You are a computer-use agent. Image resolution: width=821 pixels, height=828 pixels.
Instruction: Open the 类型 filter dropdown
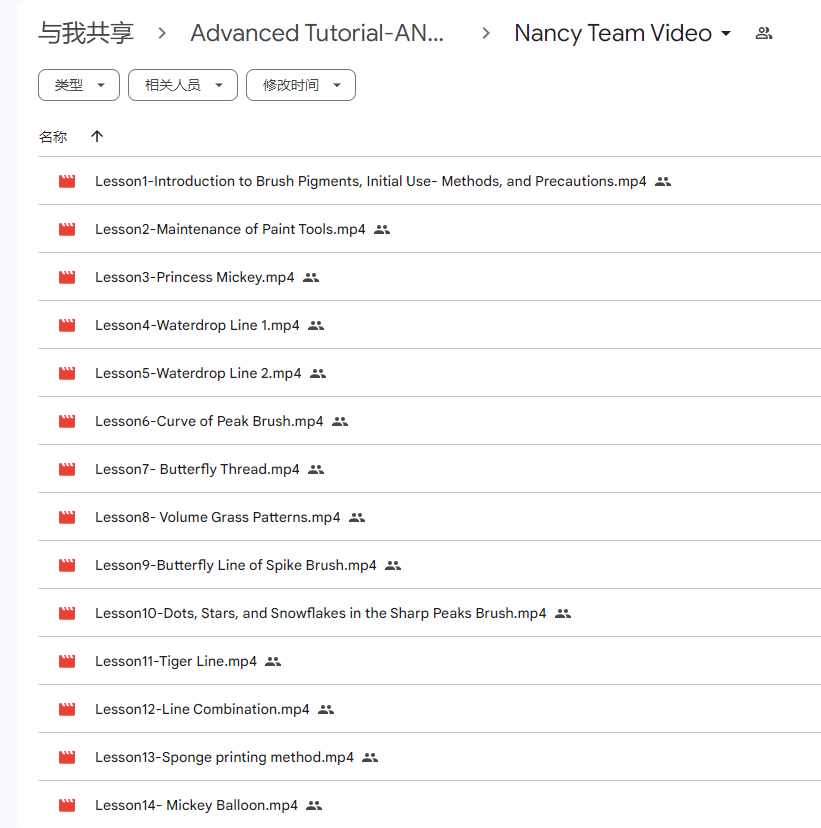[79, 86]
